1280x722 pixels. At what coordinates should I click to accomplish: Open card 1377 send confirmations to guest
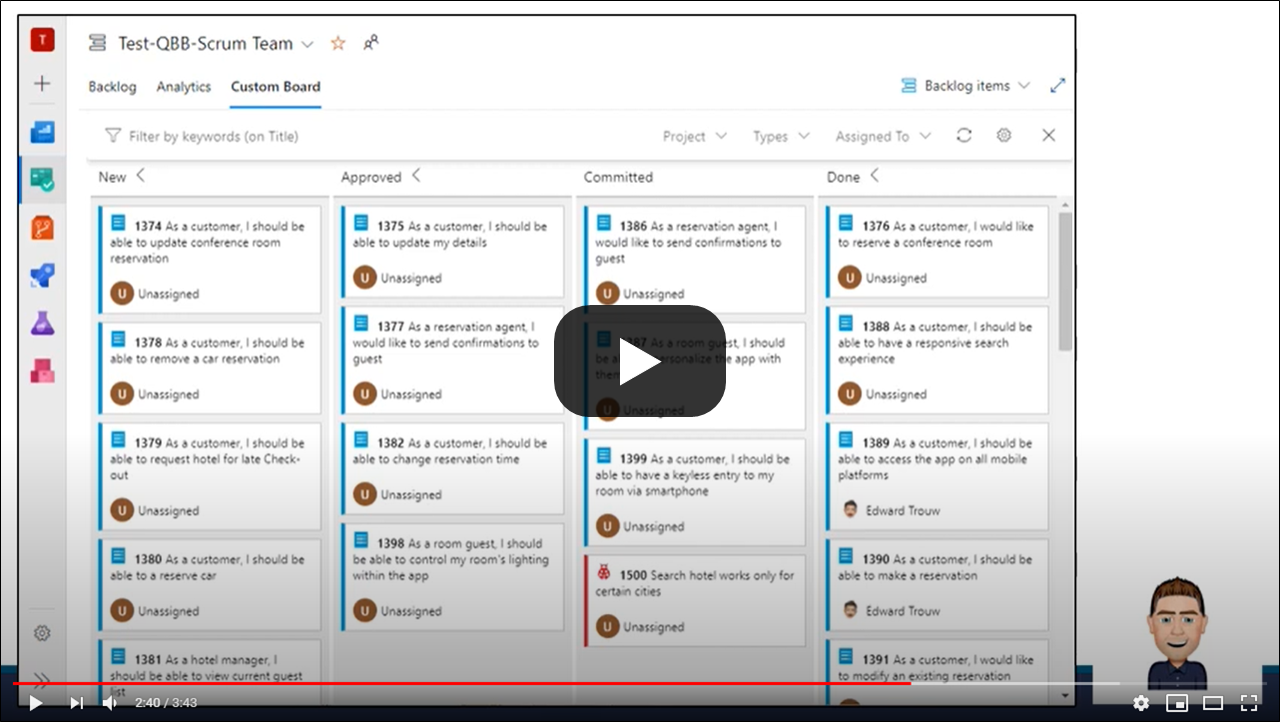click(x=452, y=360)
